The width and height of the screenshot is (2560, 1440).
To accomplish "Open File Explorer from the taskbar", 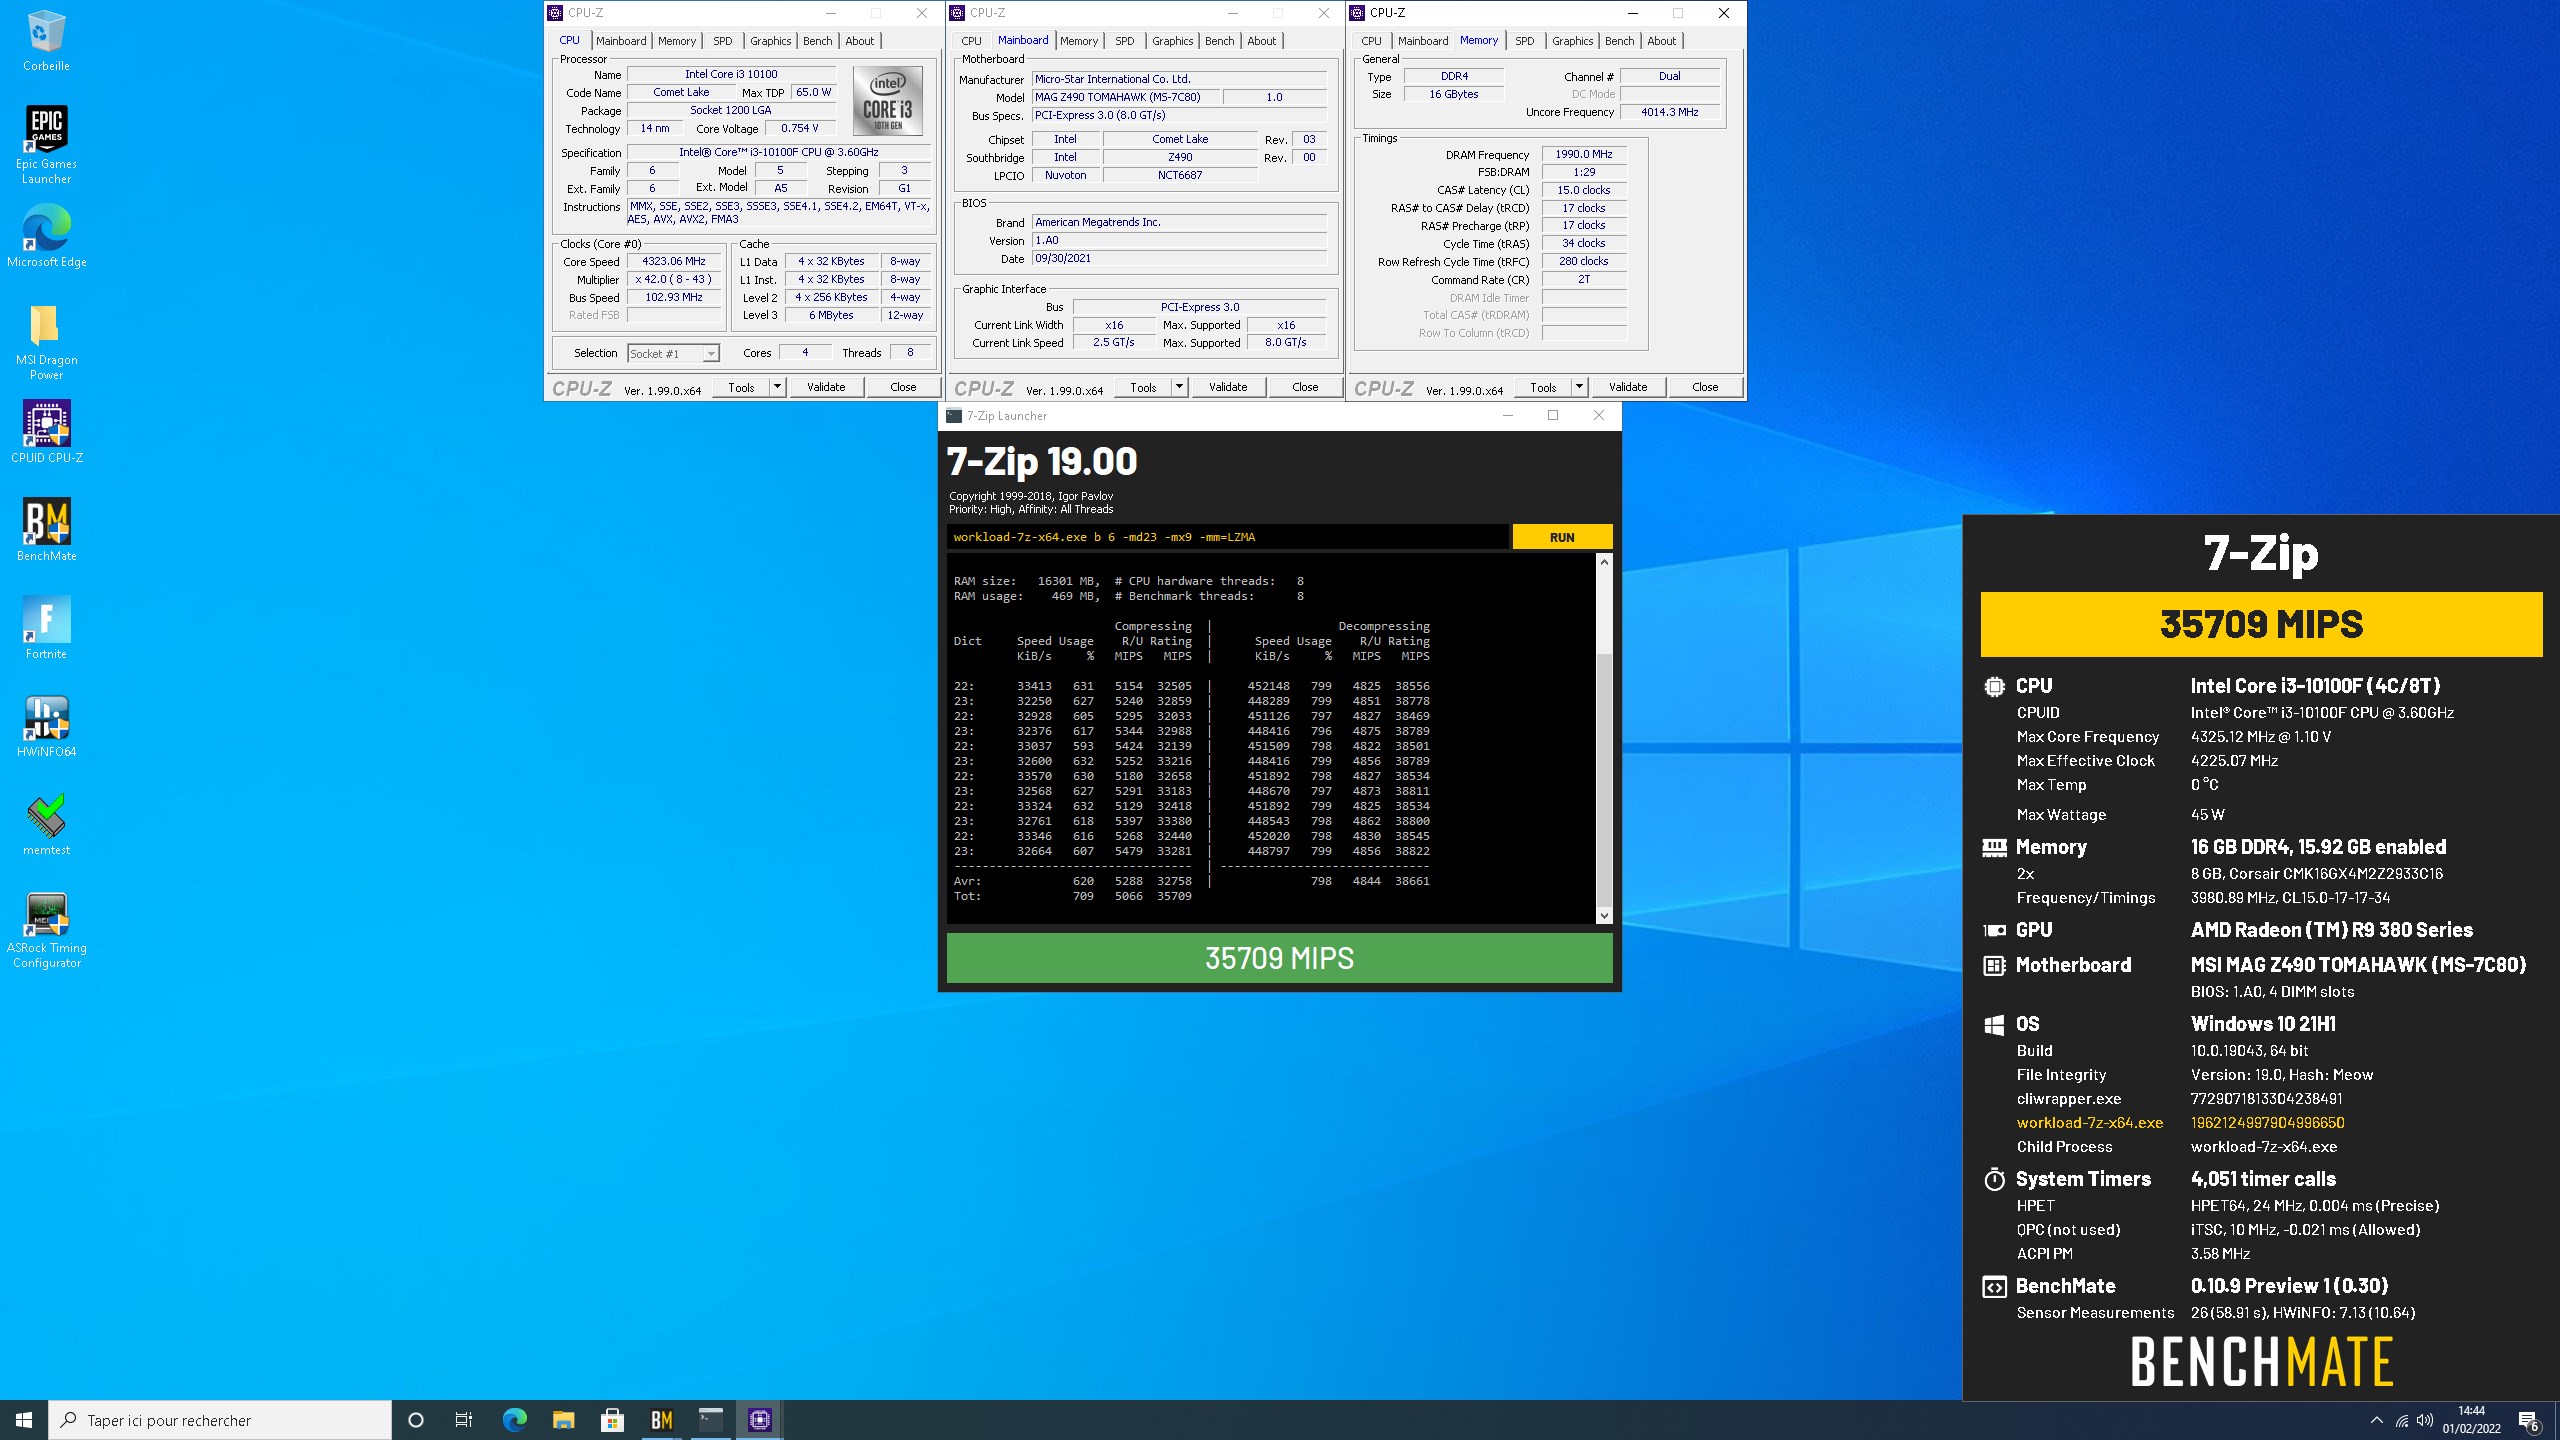I will pyautogui.click(x=564, y=1420).
